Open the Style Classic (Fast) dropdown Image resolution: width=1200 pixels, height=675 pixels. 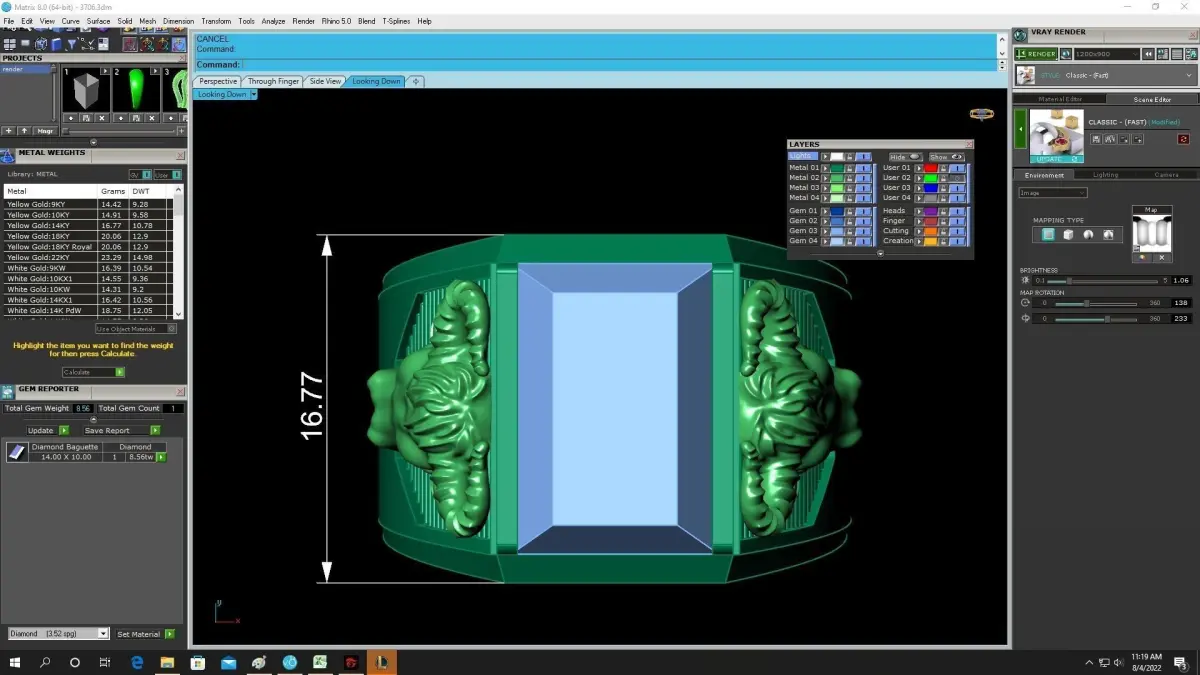1106,75
